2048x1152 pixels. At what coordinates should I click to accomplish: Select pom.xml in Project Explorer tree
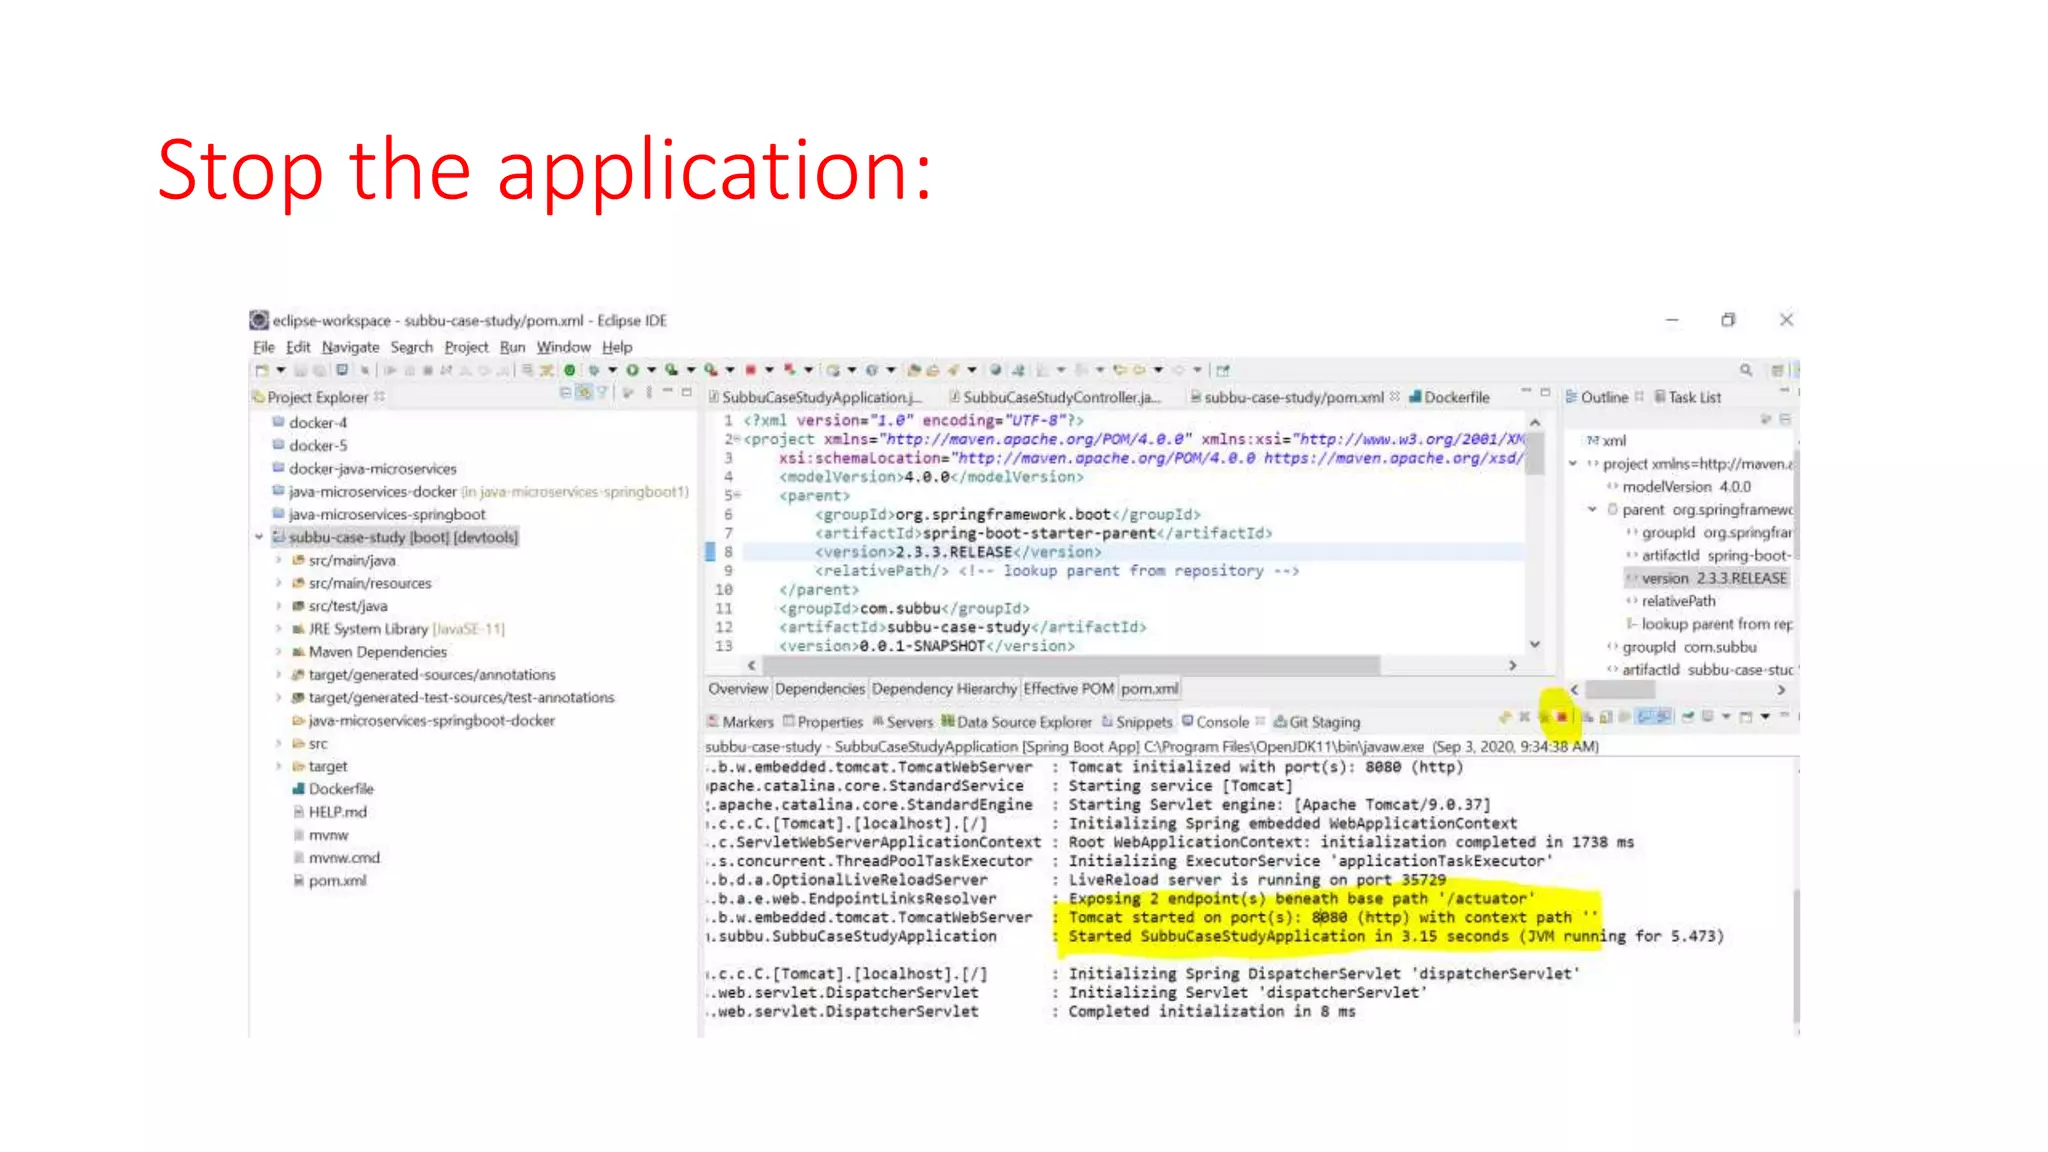(329, 881)
